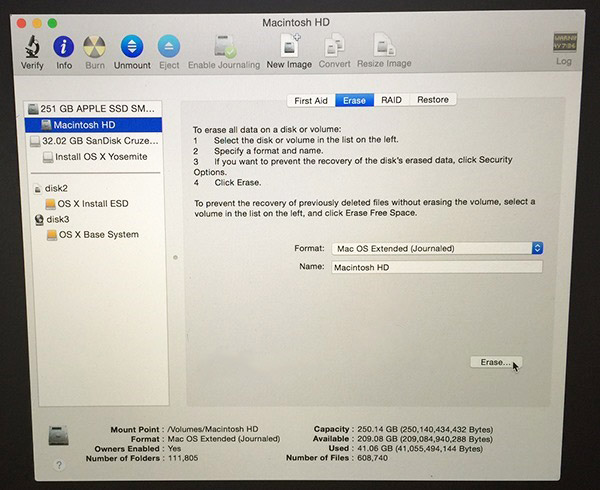Click the Verify microscope icon
600x490 pixels.
[32, 46]
